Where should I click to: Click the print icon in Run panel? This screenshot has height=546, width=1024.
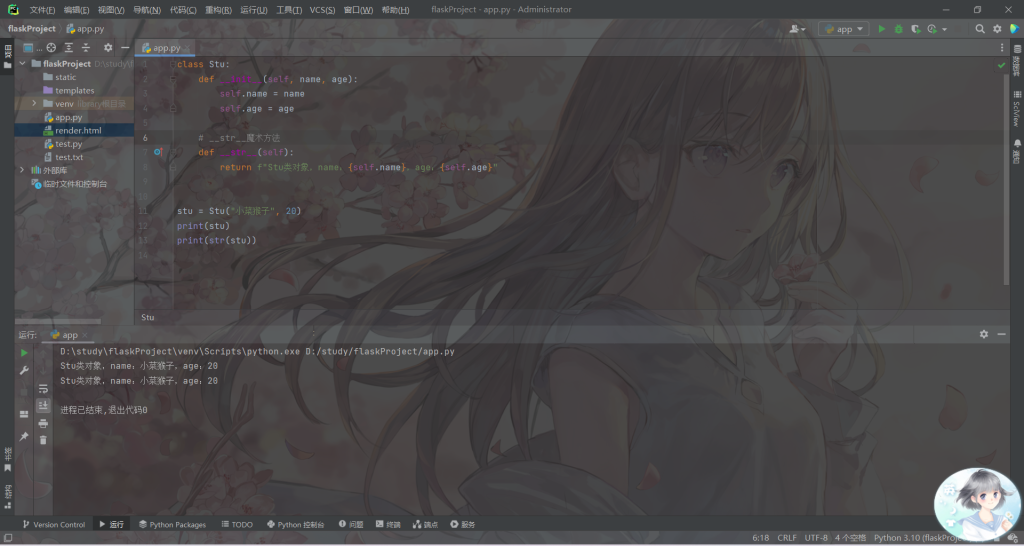[x=43, y=423]
